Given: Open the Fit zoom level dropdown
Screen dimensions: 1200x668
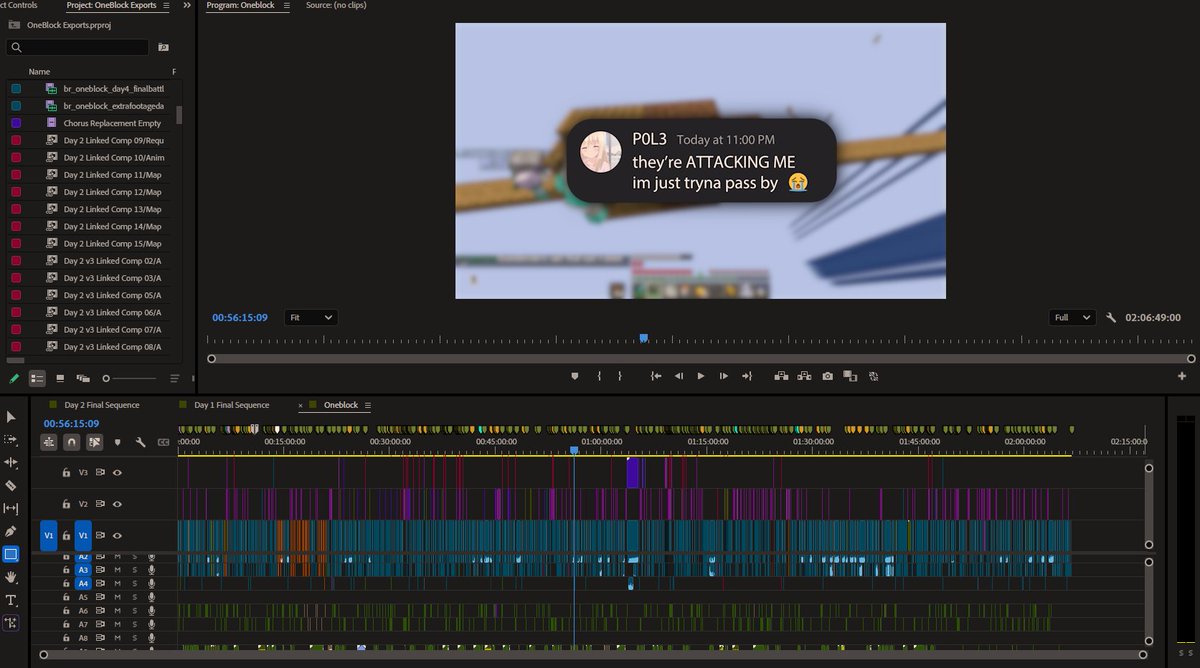Looking at the screenshot, I should (x=310, y=317).
